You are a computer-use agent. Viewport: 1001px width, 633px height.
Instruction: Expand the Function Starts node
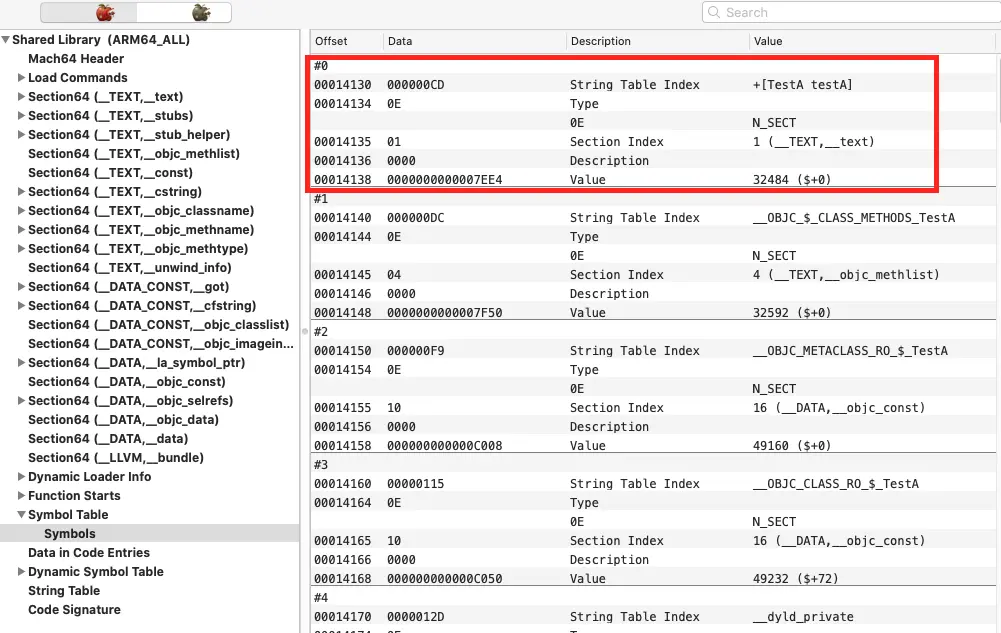tap(21, 496)
